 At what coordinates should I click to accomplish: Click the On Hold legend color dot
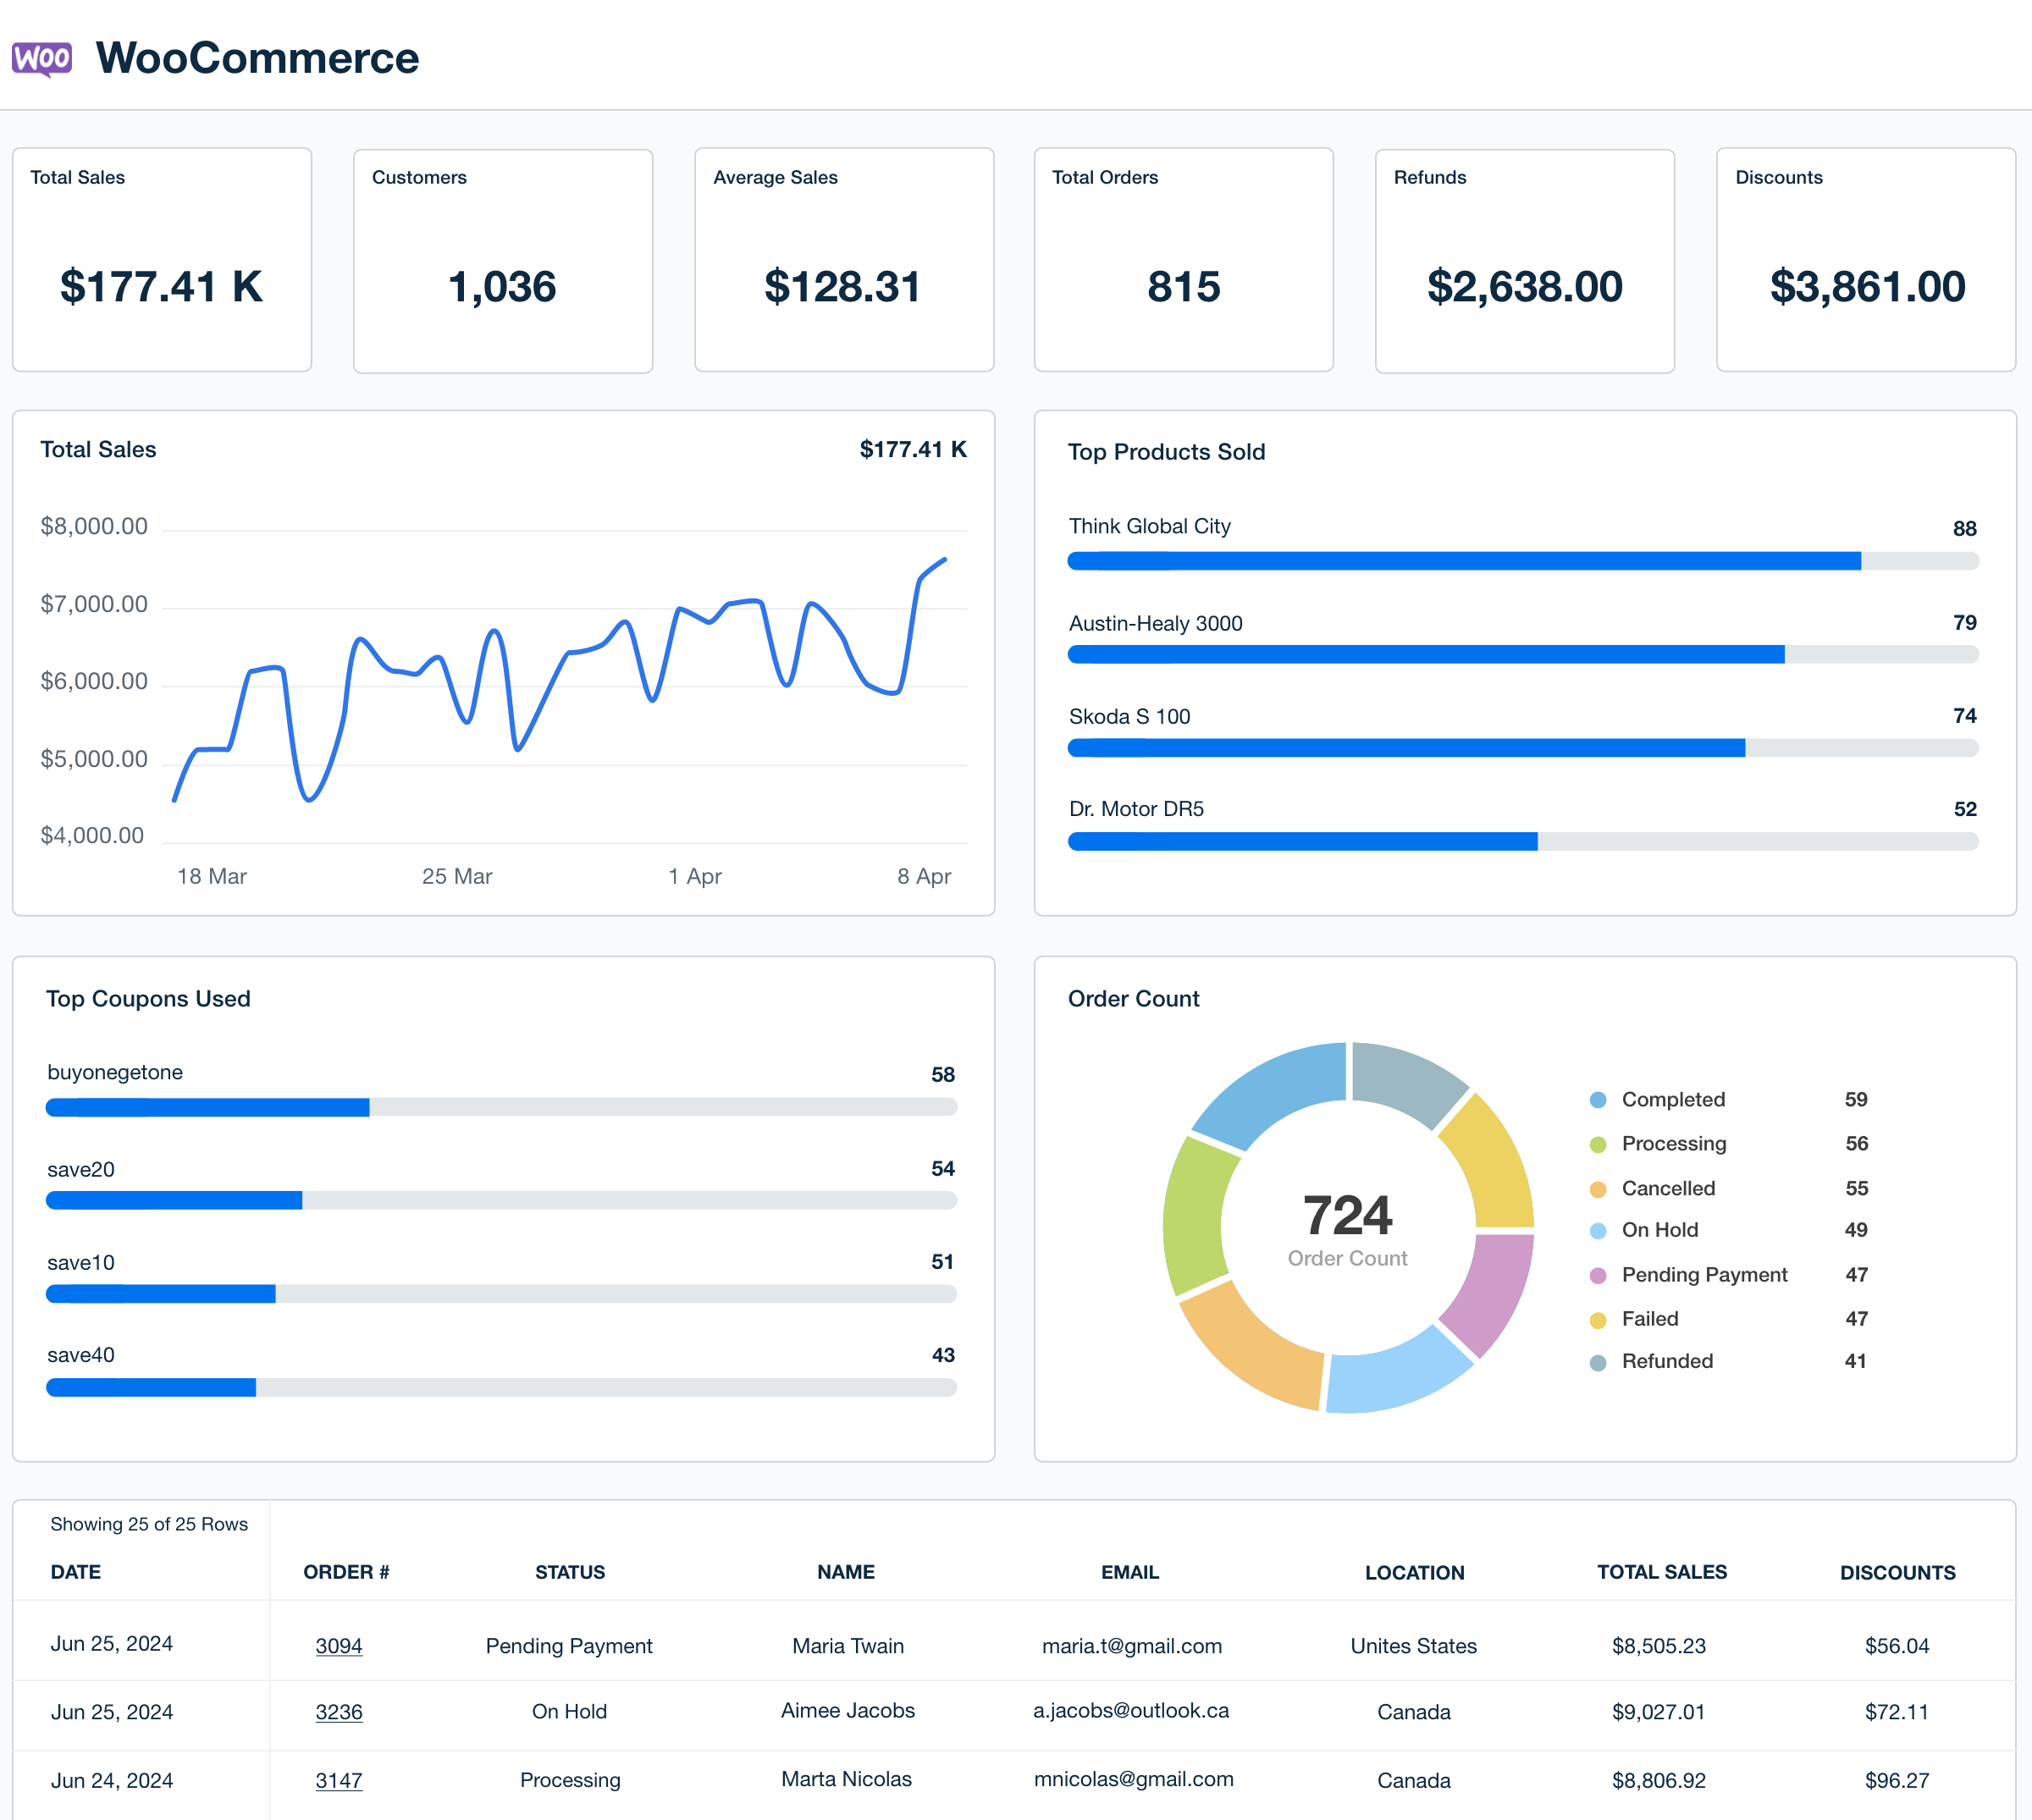click(1599, 1230)
